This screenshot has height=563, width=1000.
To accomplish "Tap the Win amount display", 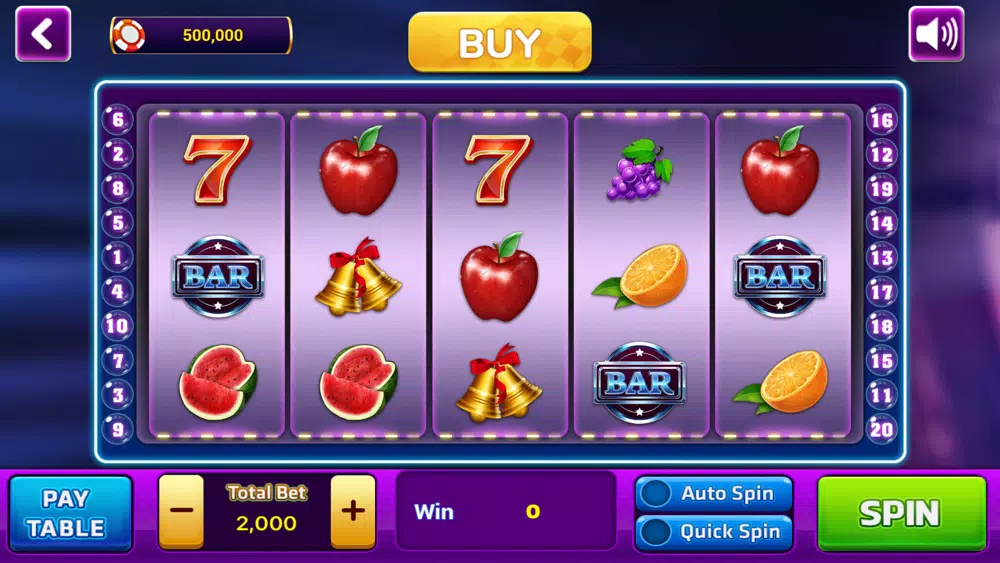I will [x=506, y=511].
